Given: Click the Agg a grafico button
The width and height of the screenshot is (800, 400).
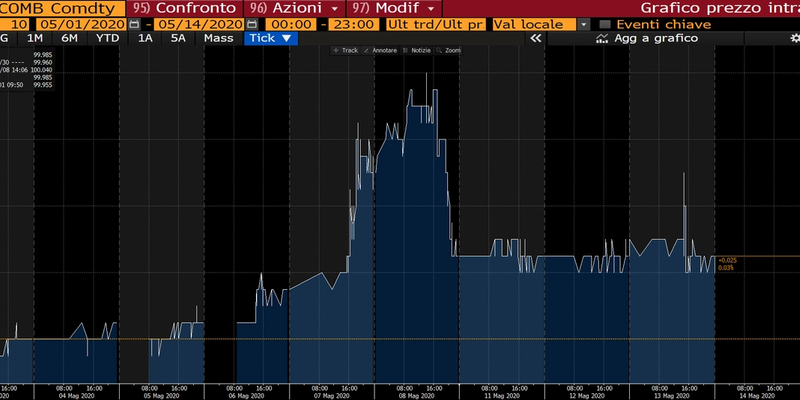Looking at the screenshot, I should [645, 38].
